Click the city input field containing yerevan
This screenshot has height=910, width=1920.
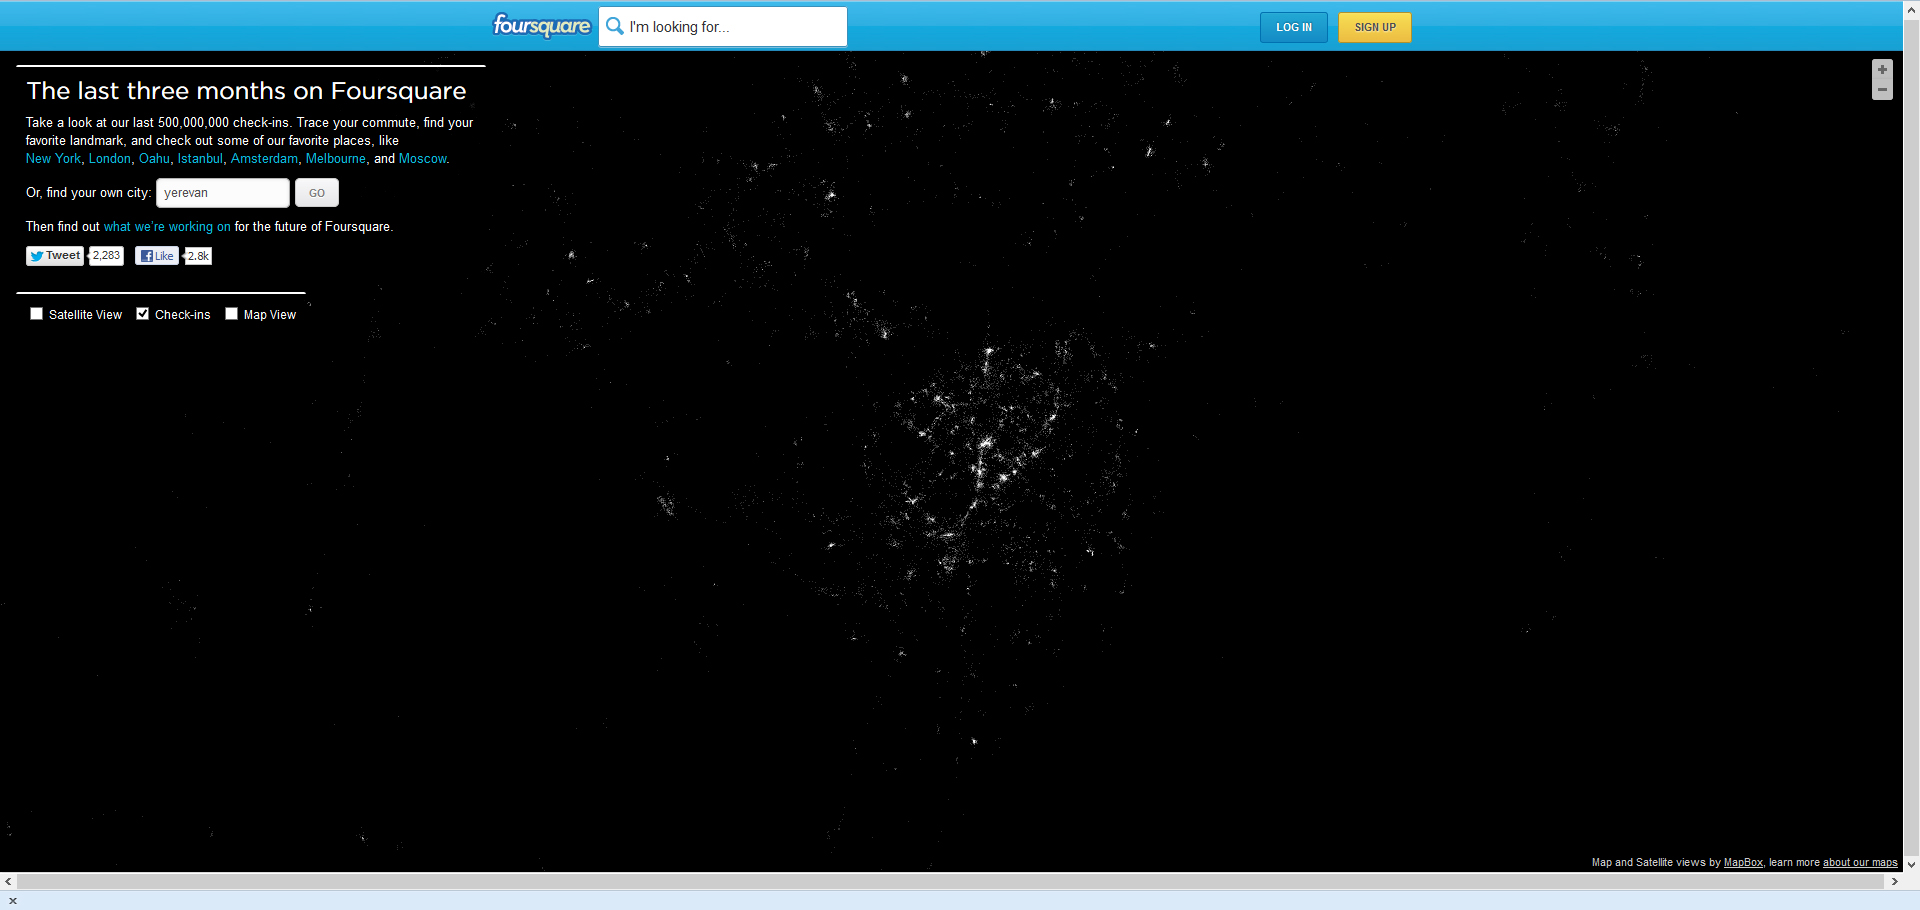pos(223,193)
